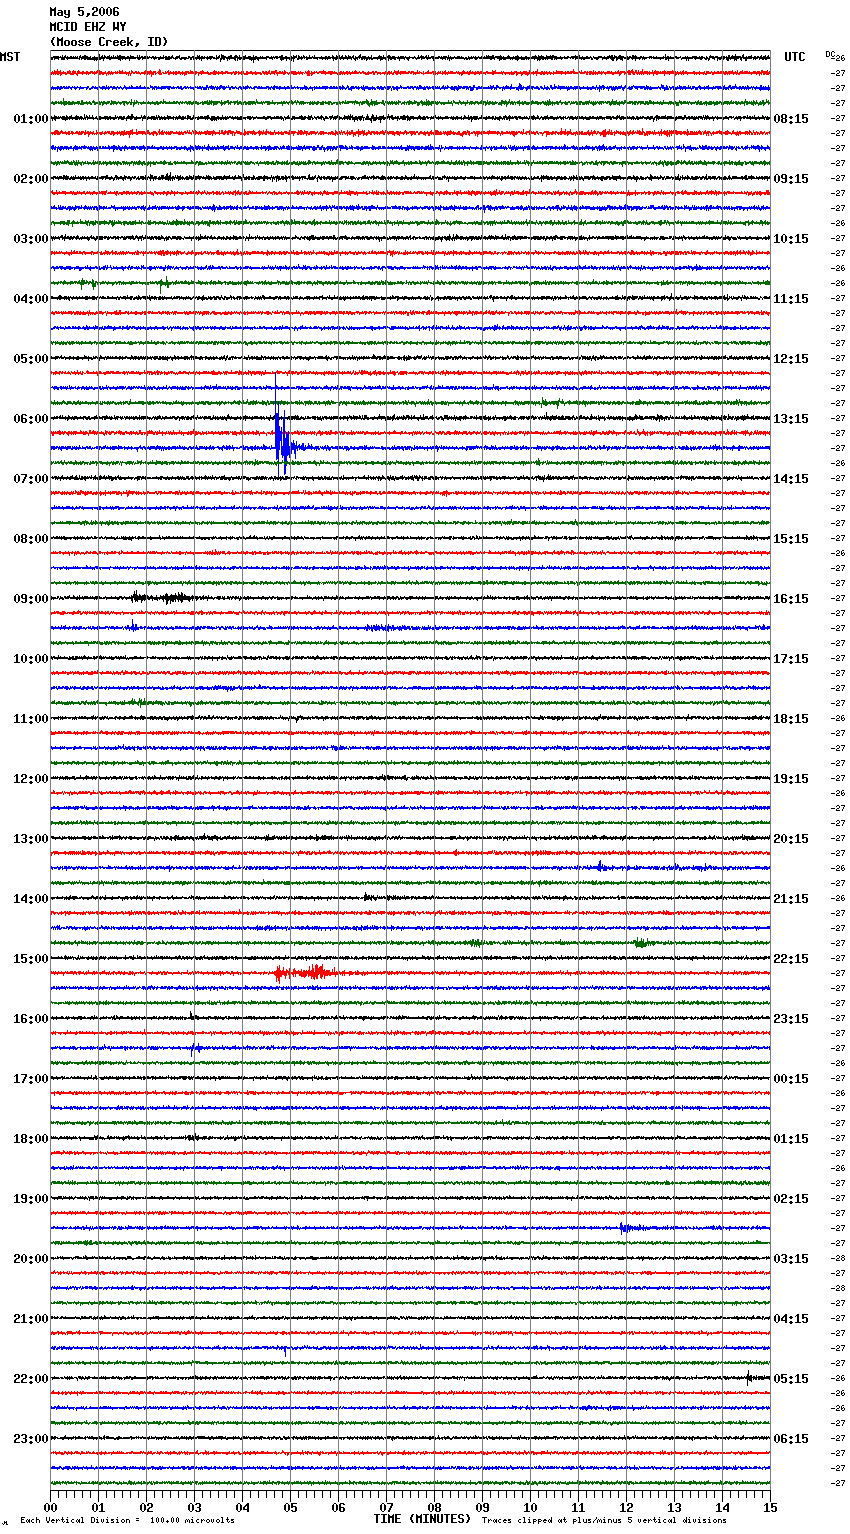The width and height of the screenshot is (850, 1534).
Task: Select the "10:00" MST time label
Action: coord(31,659)
